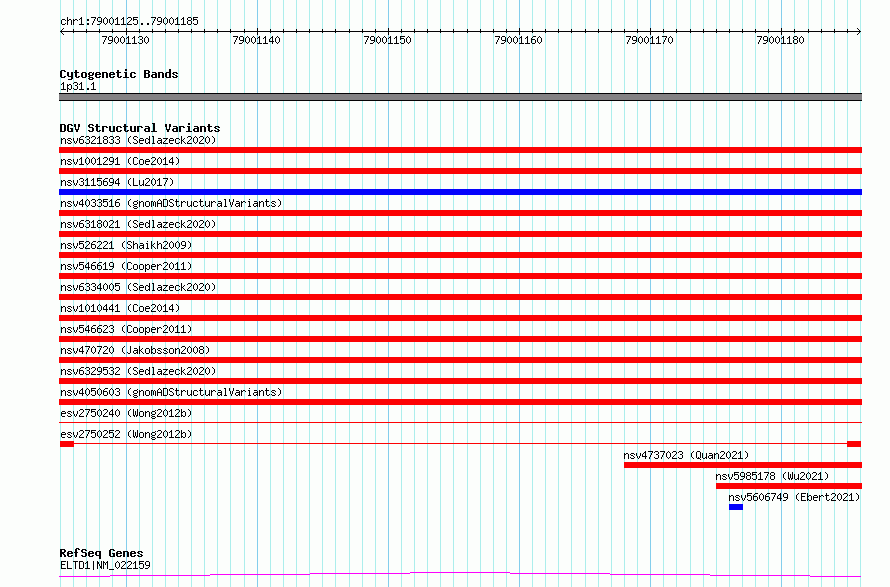Open variant nsv4033516 (gnomADStructuralVariants) label
This screenshot has width=890, height=587.
171,203
